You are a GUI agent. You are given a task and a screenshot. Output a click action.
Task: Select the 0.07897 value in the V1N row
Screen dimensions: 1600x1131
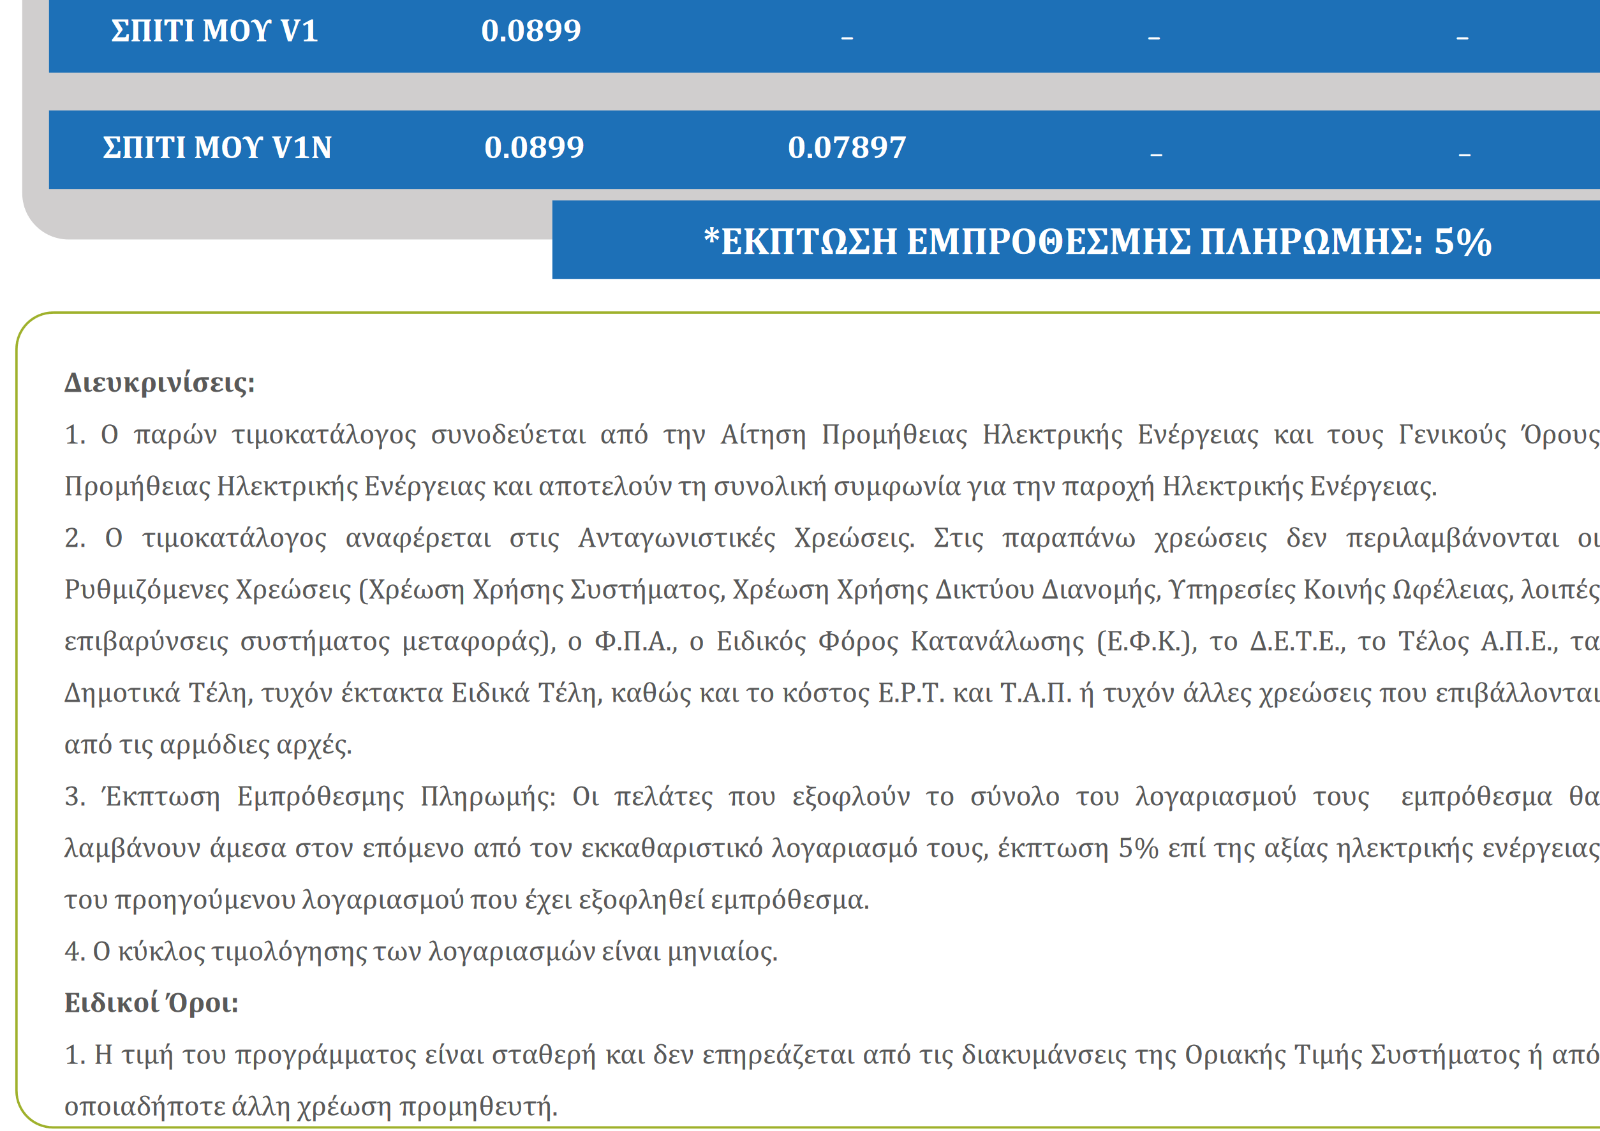pos(847,148)
